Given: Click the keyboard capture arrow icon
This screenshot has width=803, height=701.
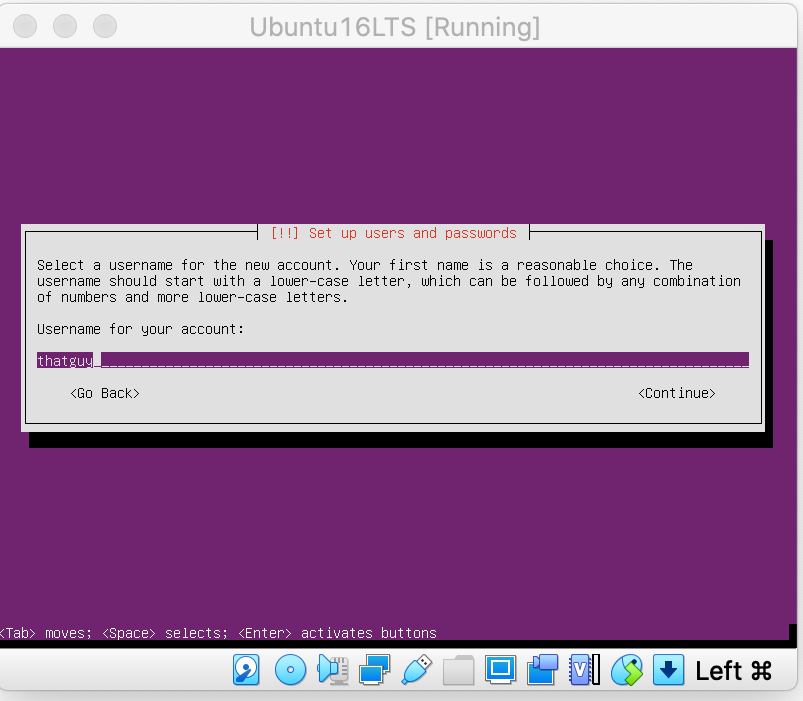Looking at the screenshot, I should 668,669.
